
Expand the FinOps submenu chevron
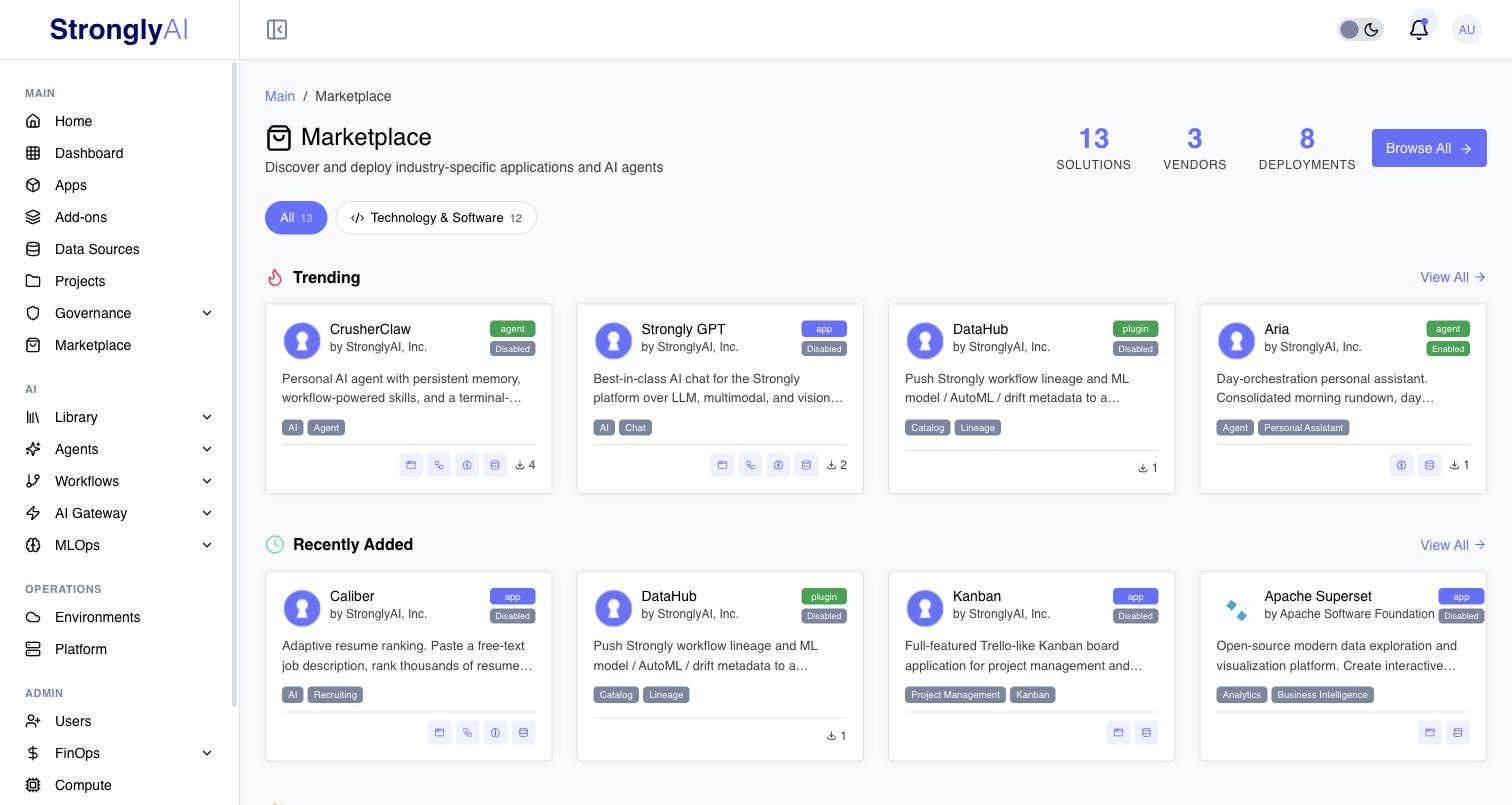pyautogui.click(x=207, y=753)
